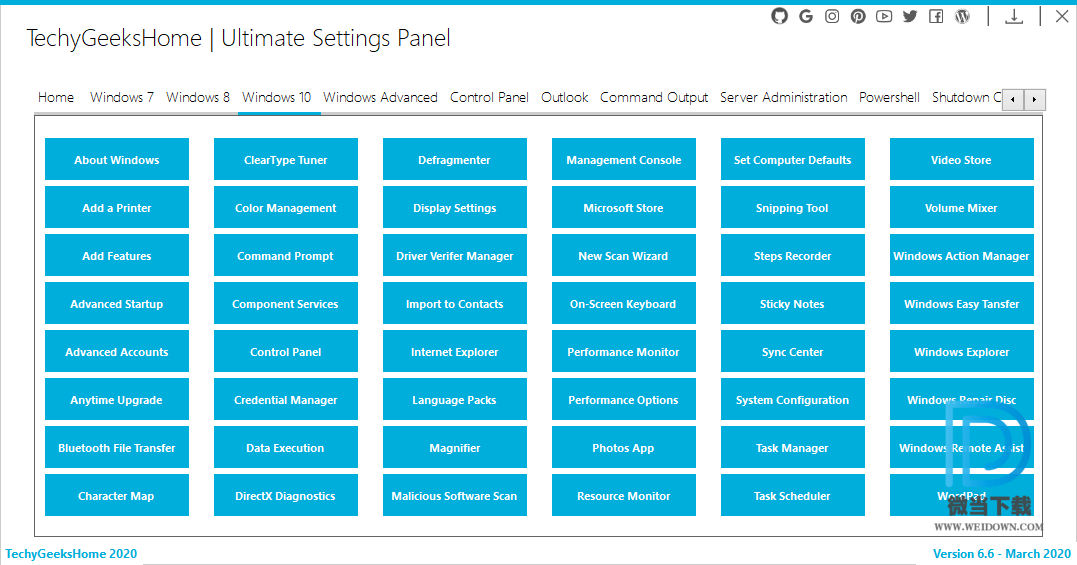Open Color Management
This screenshot has width=1077, height=565.
coord(286,207)
